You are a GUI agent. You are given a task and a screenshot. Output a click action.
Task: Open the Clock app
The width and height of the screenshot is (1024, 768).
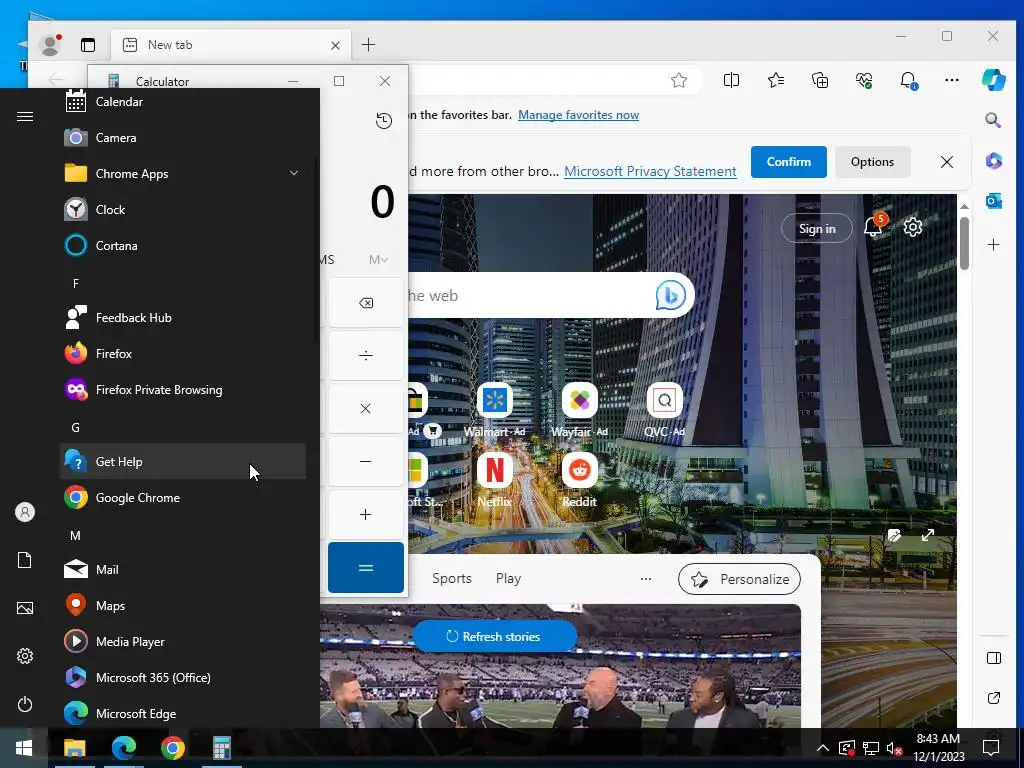click(x=183, y=210)
